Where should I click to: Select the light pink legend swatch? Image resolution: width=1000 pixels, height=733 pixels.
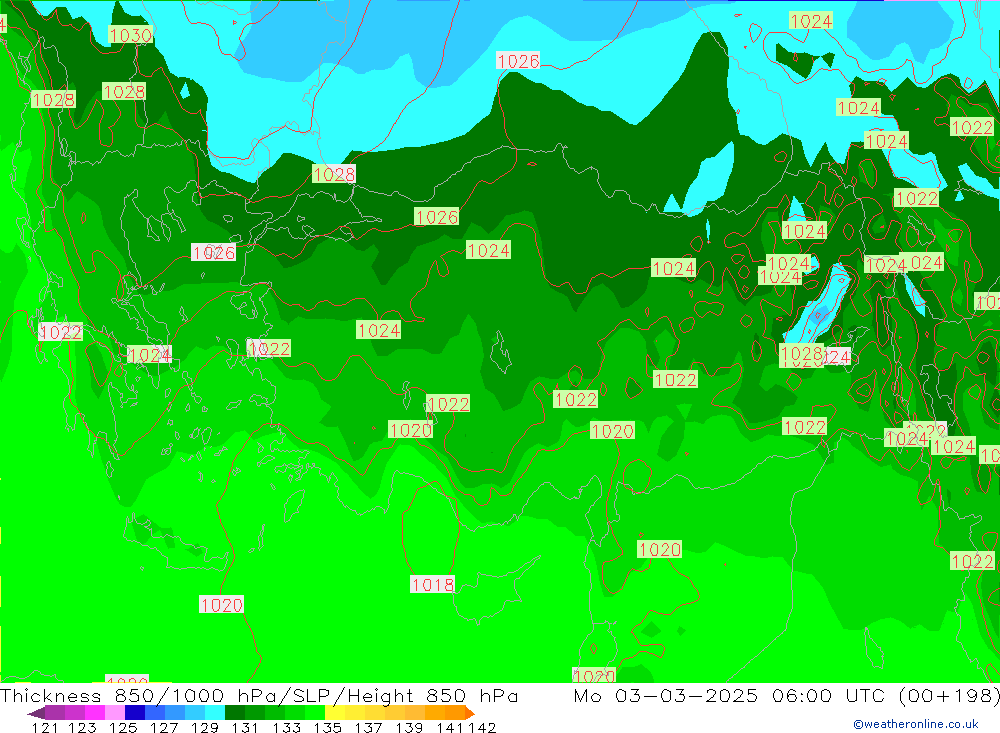pyautogui.click(x=115, y=713)
